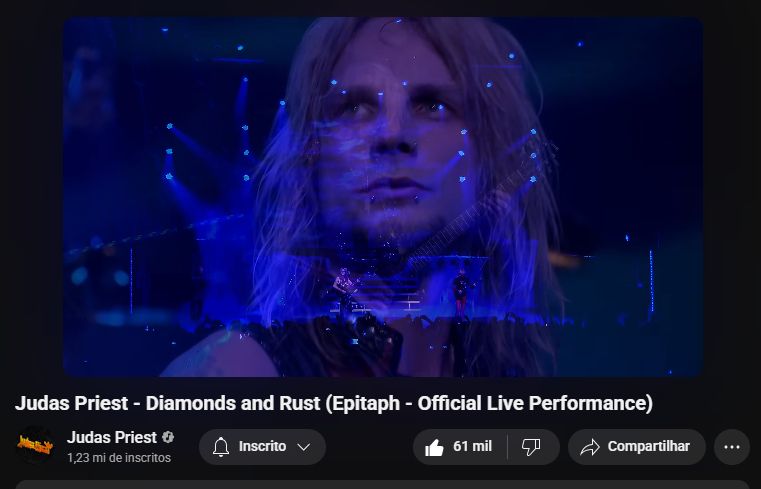
Task: Open the Judas Priest channel avatar
Action: click(x=35, y=444)
